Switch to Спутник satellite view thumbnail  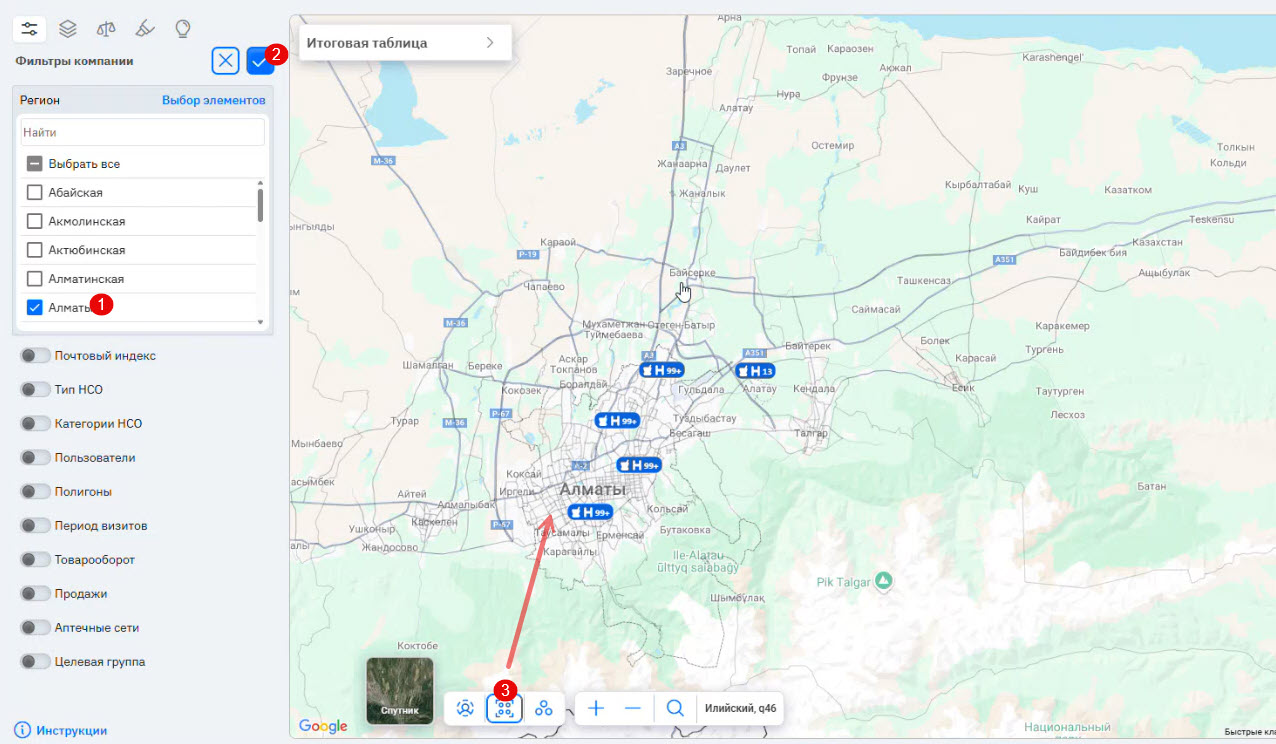(x=399, y=690)
